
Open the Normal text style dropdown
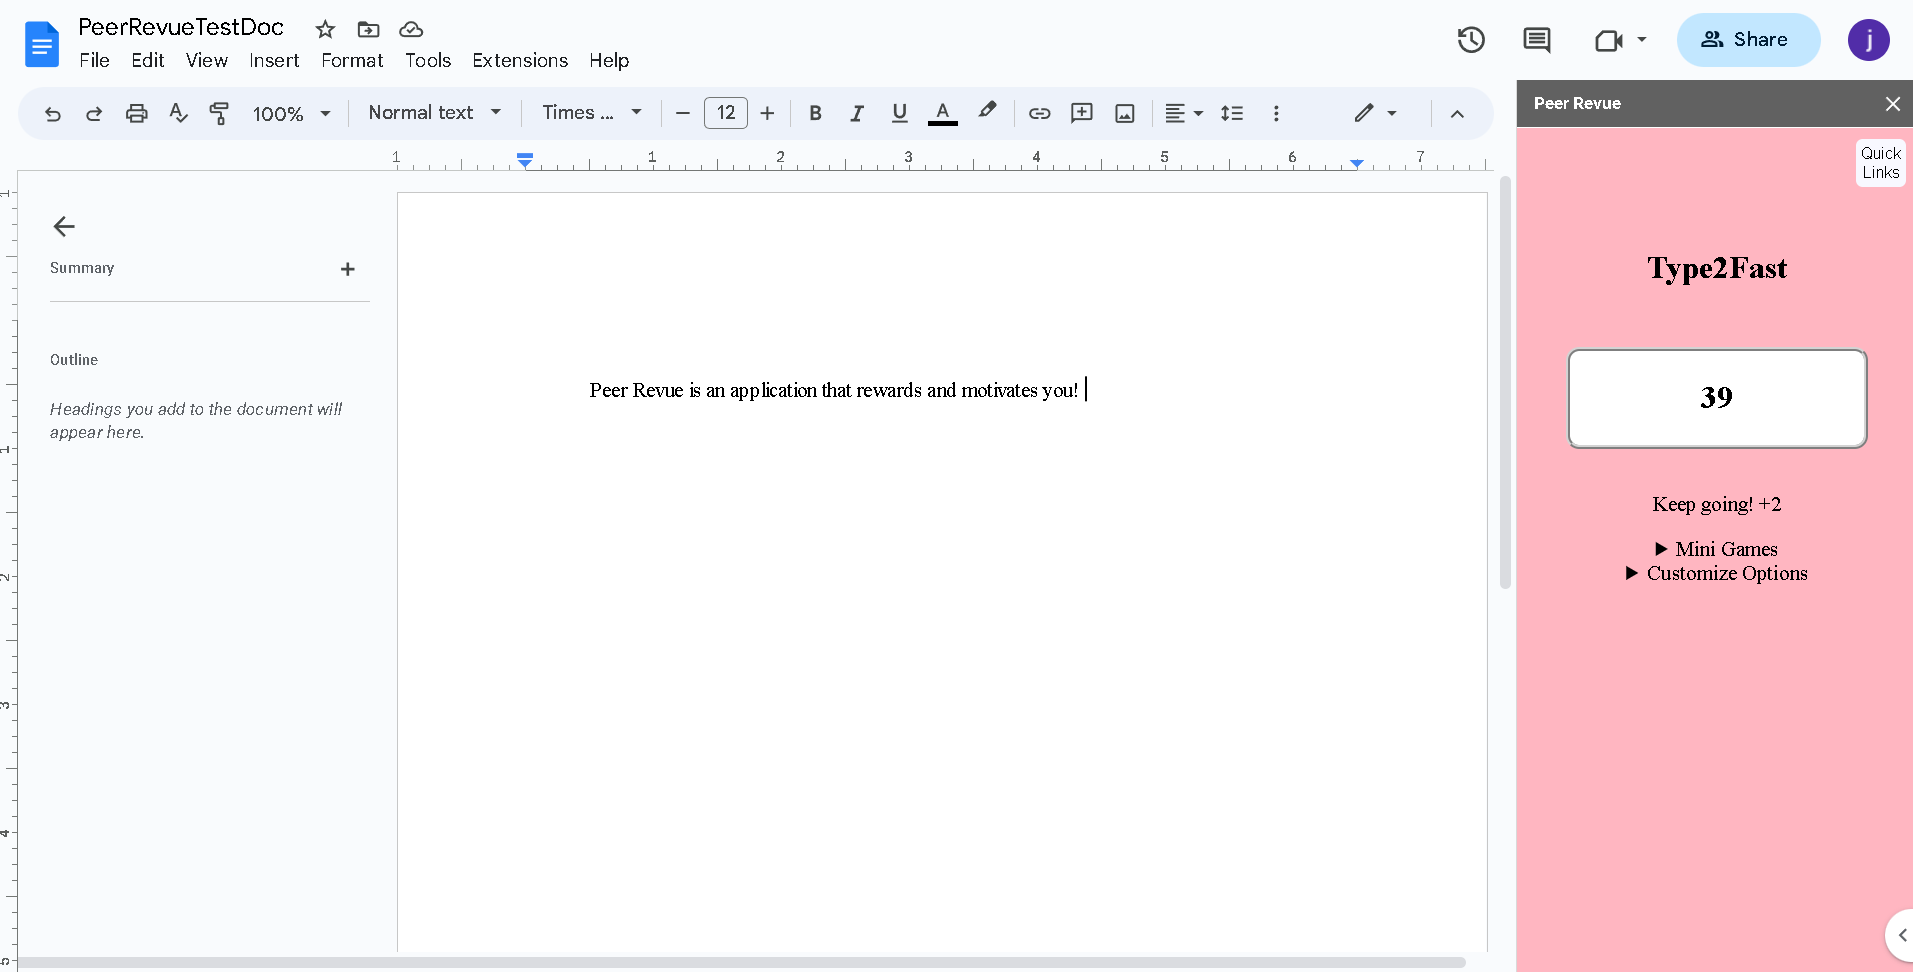434,113
